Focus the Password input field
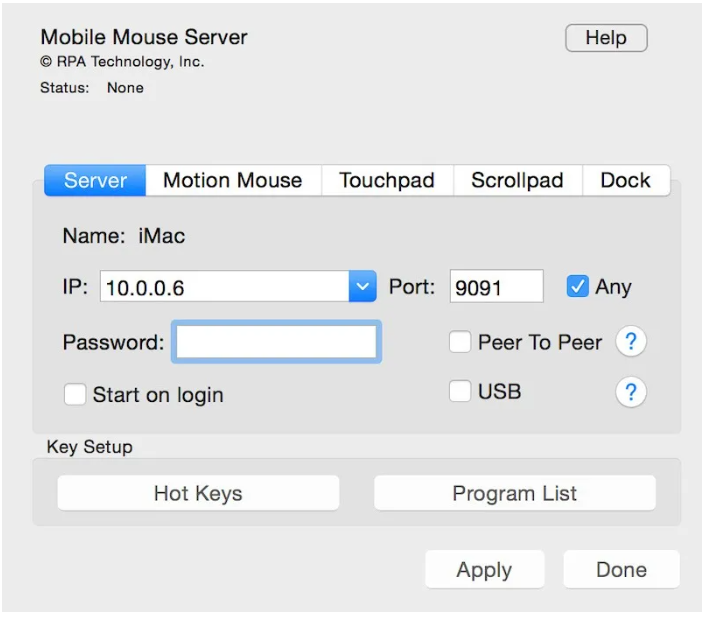 coord(276,342)
